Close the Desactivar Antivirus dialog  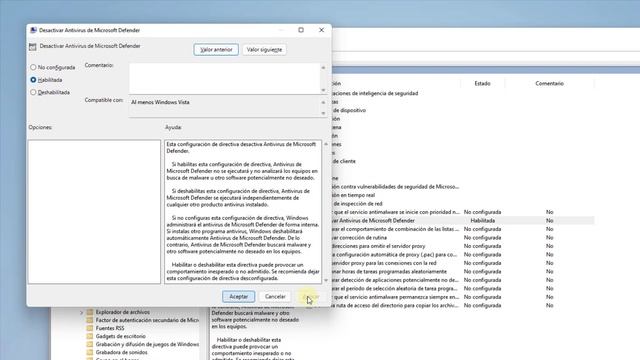point(322,30)
